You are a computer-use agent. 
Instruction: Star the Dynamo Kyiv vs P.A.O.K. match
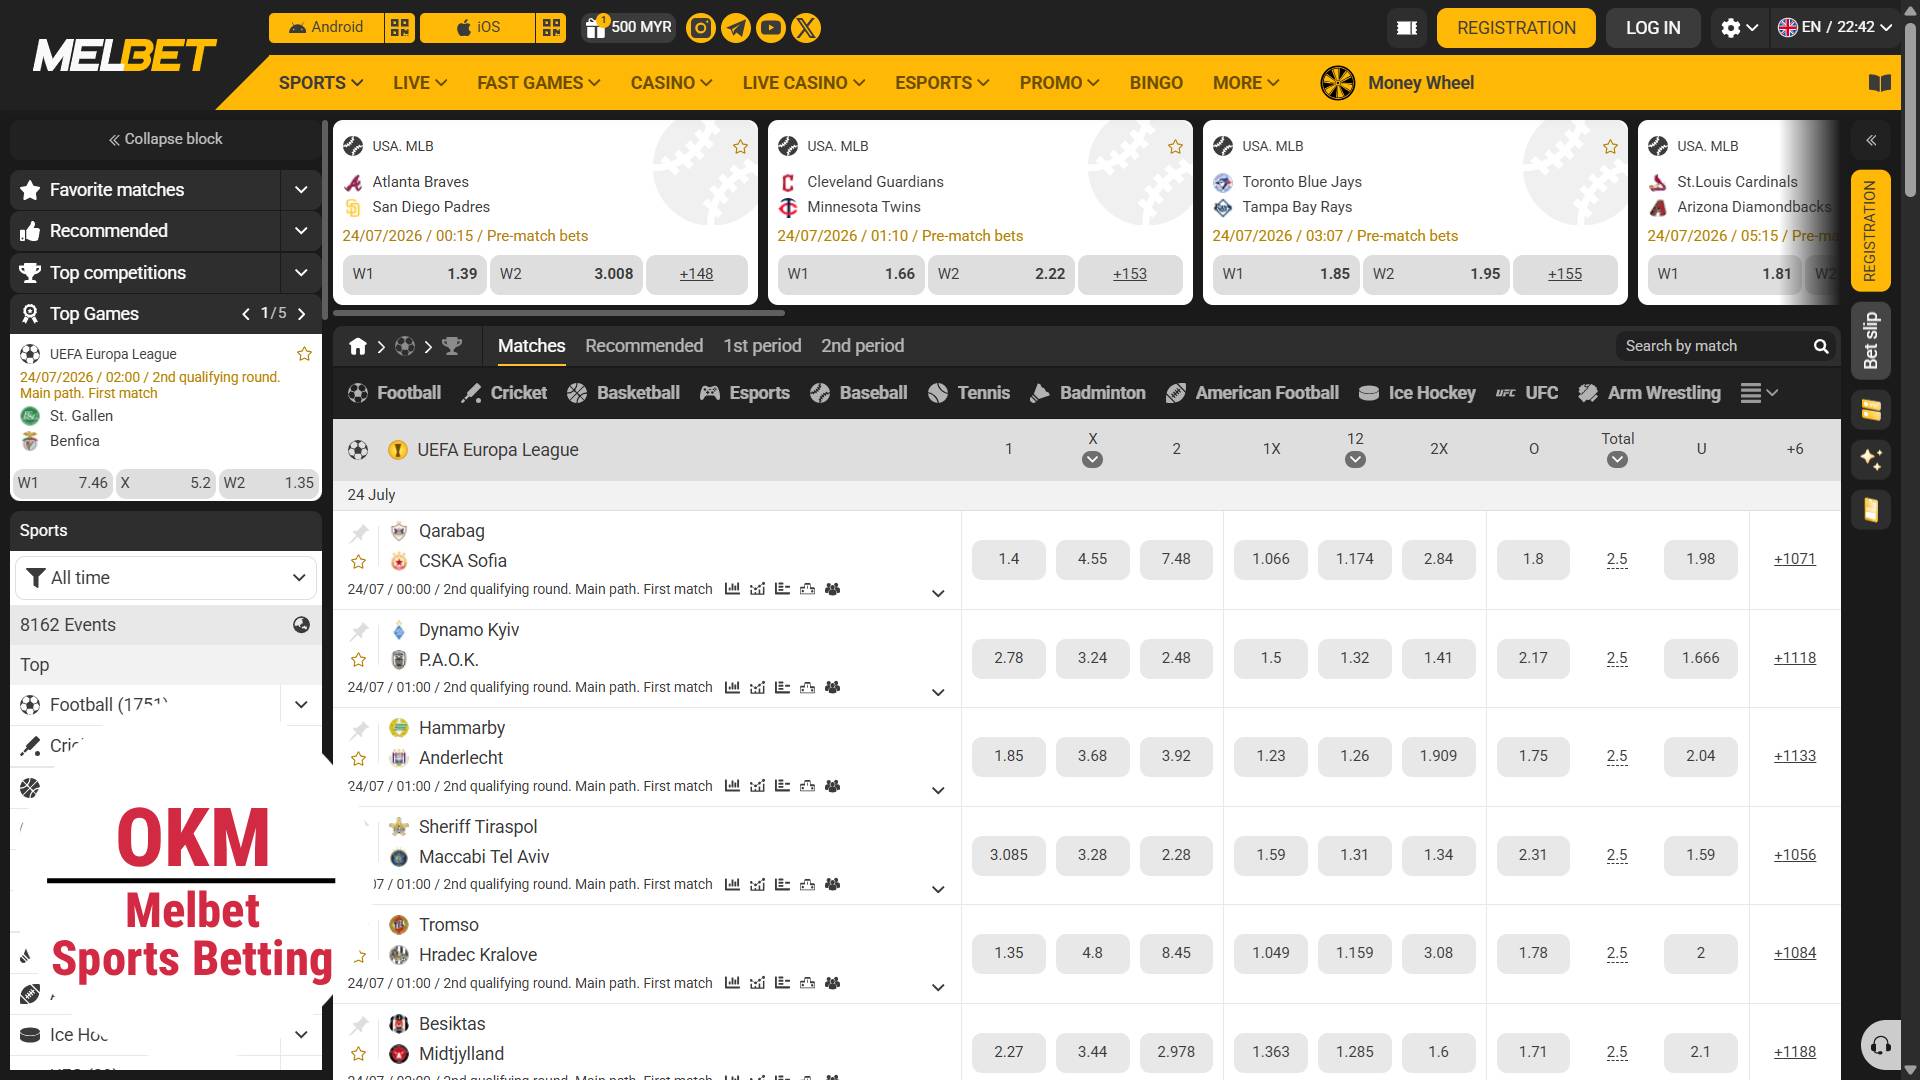[359, 660]
